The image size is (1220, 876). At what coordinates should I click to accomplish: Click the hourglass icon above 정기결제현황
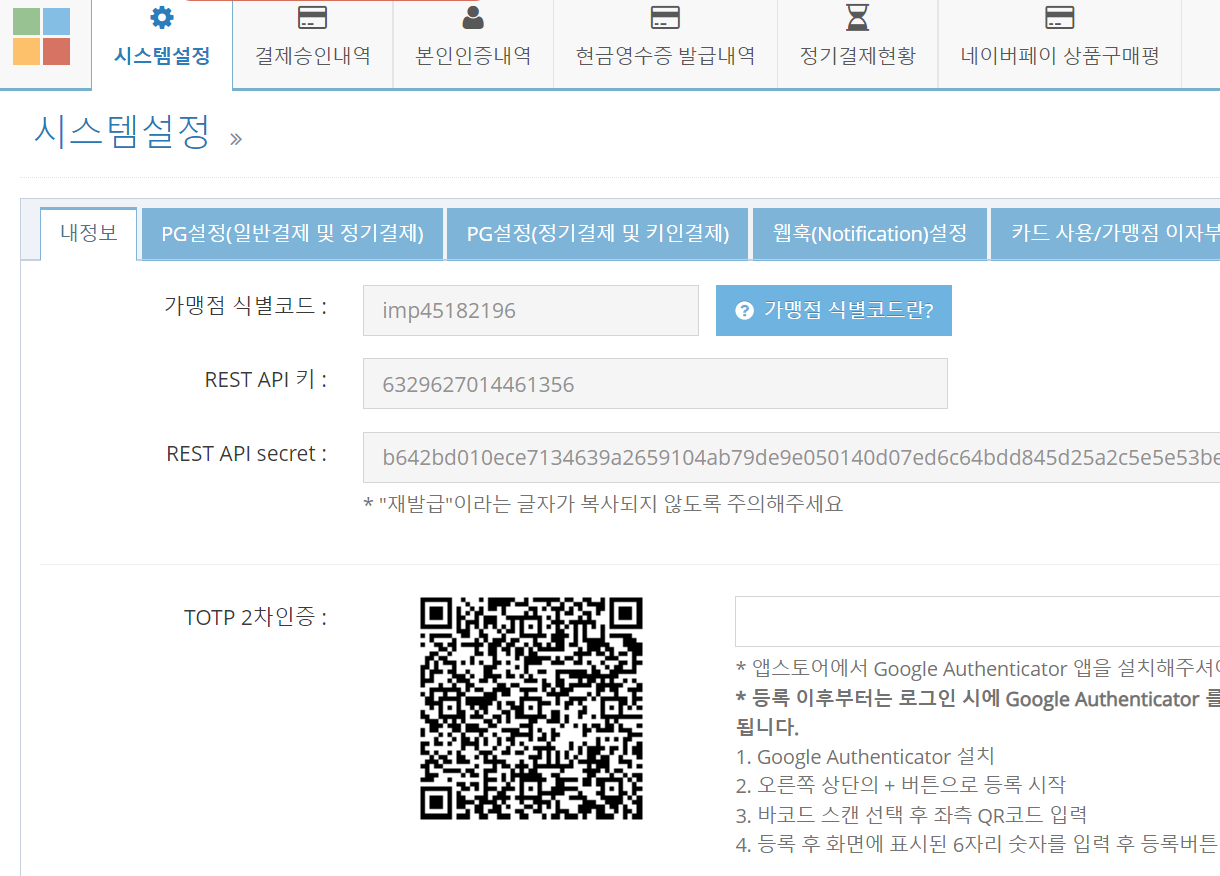tap(857, 17)
